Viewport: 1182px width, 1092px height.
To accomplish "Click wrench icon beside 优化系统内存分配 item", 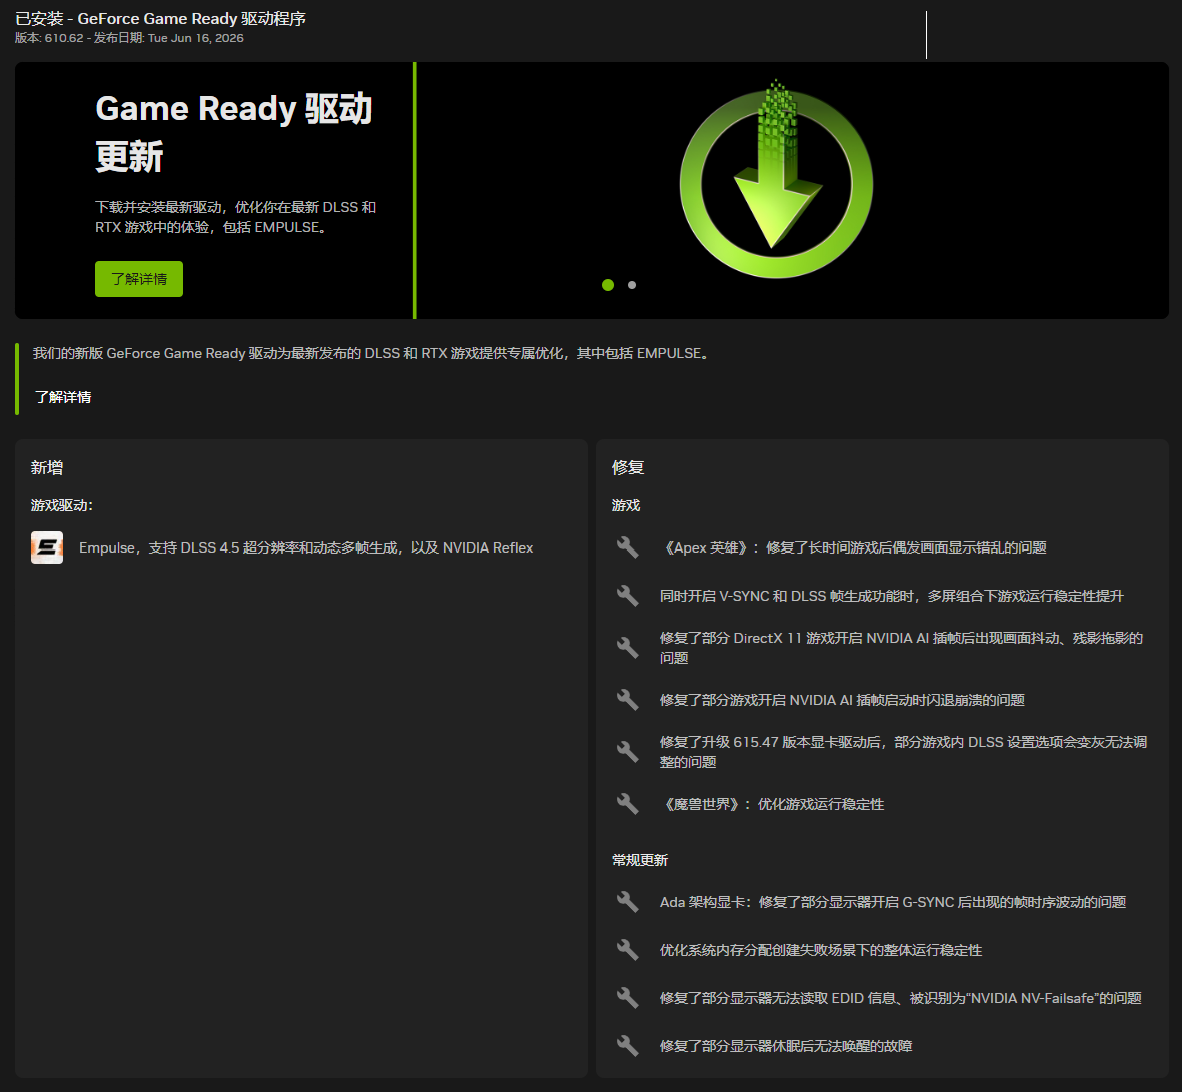I will [x=627, y=950].
